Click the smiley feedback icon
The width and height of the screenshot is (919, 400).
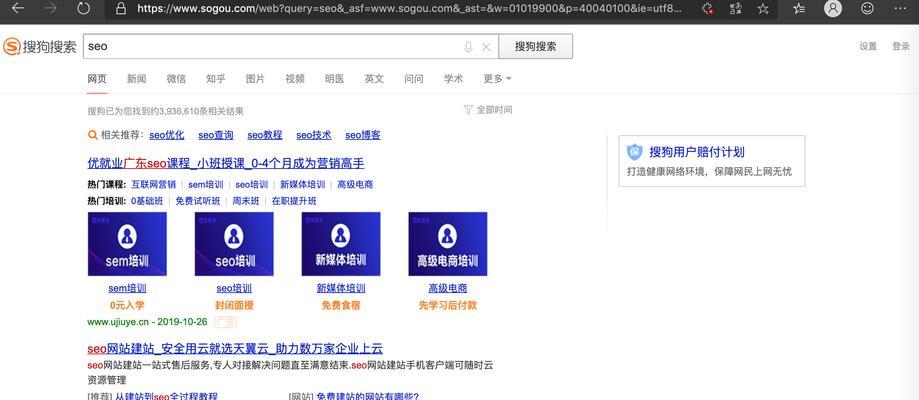tap(867, 8)
